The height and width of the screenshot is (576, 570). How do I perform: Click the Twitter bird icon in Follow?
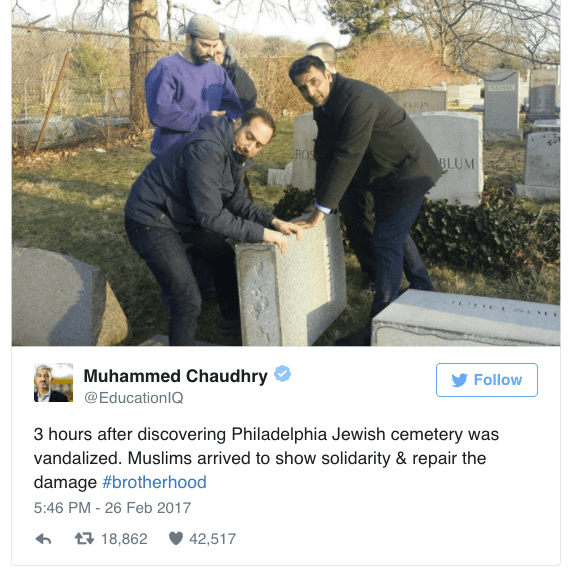pos(459,380)
